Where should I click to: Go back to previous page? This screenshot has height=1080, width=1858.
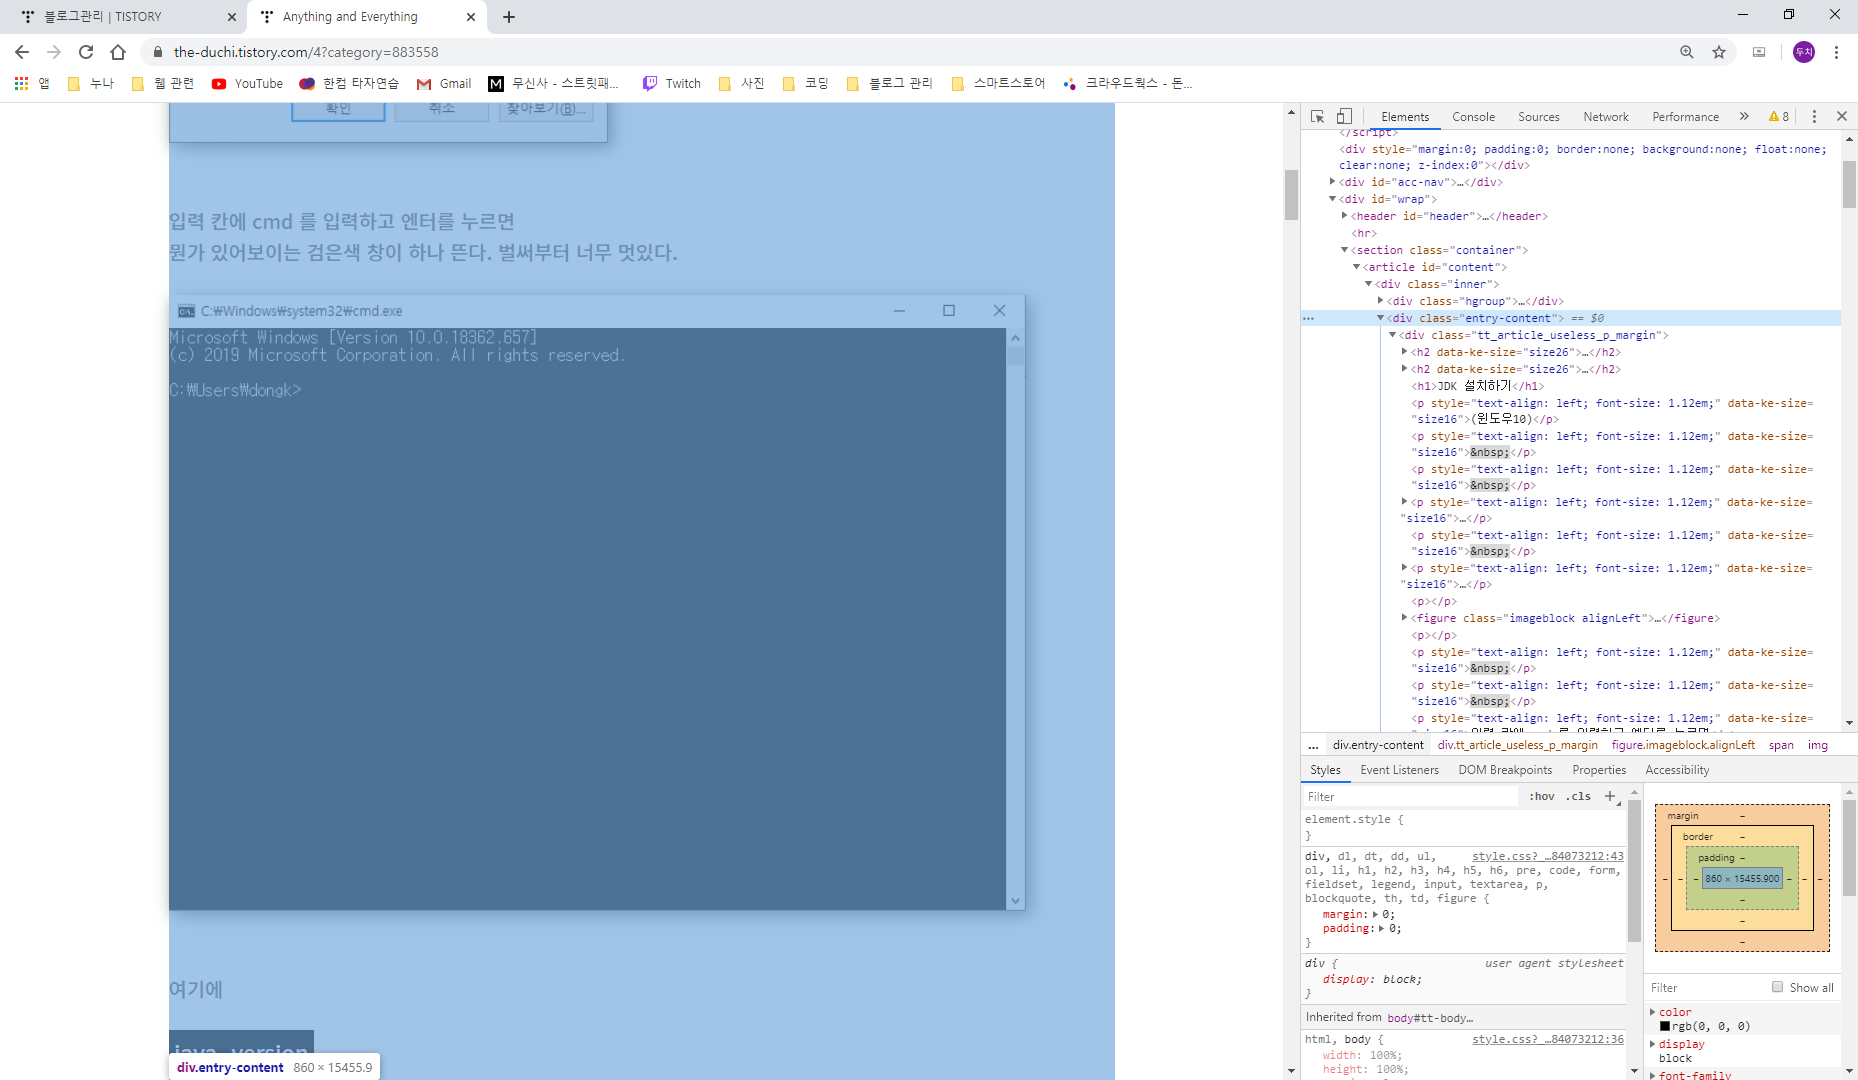click(22, 52)
